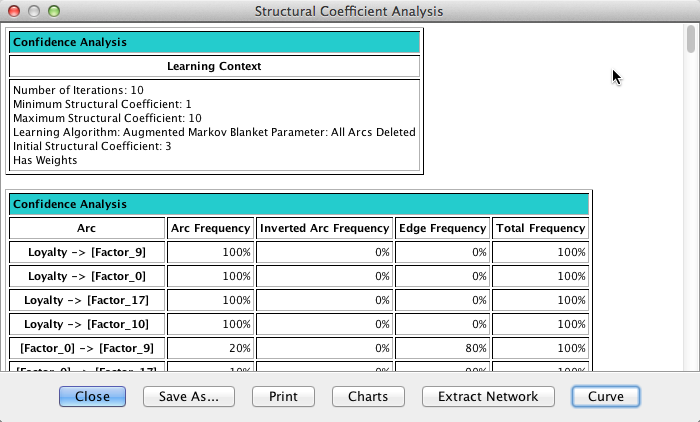Click the Structural Coefficient Analysis window title
This screenshot has height=422, width=700.
coord(349,11)
